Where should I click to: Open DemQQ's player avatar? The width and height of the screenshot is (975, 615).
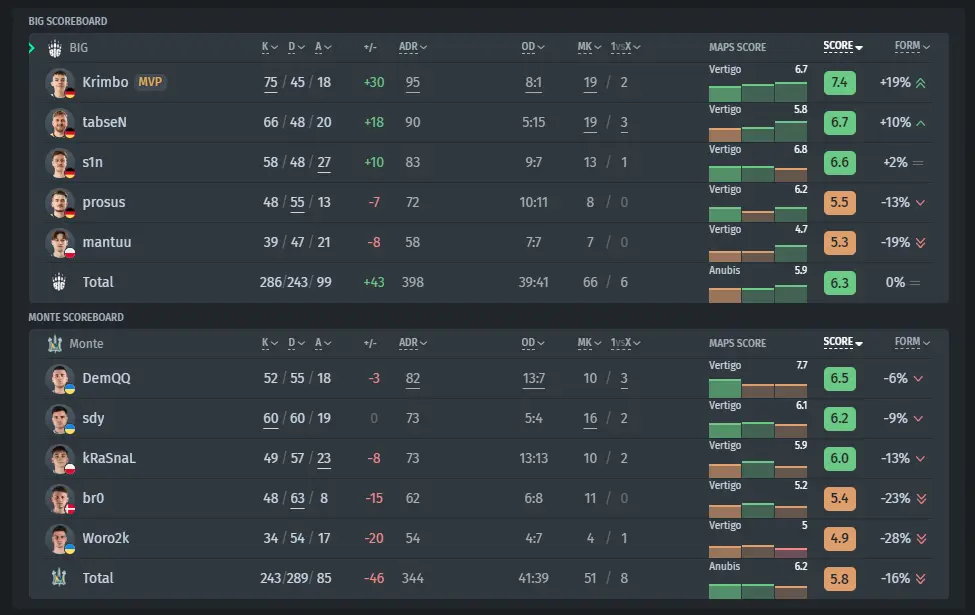click(x=60, y=379)
